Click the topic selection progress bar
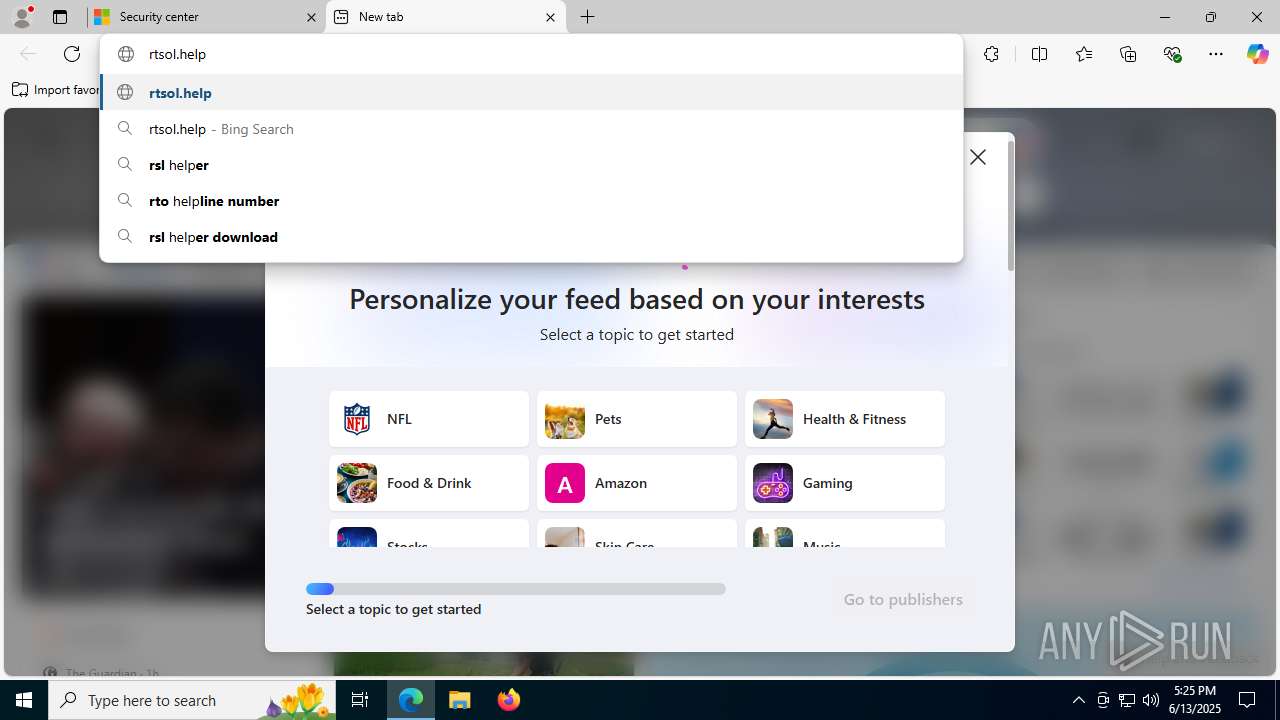This screenshot has width=1280, height=720. point(516,589)
